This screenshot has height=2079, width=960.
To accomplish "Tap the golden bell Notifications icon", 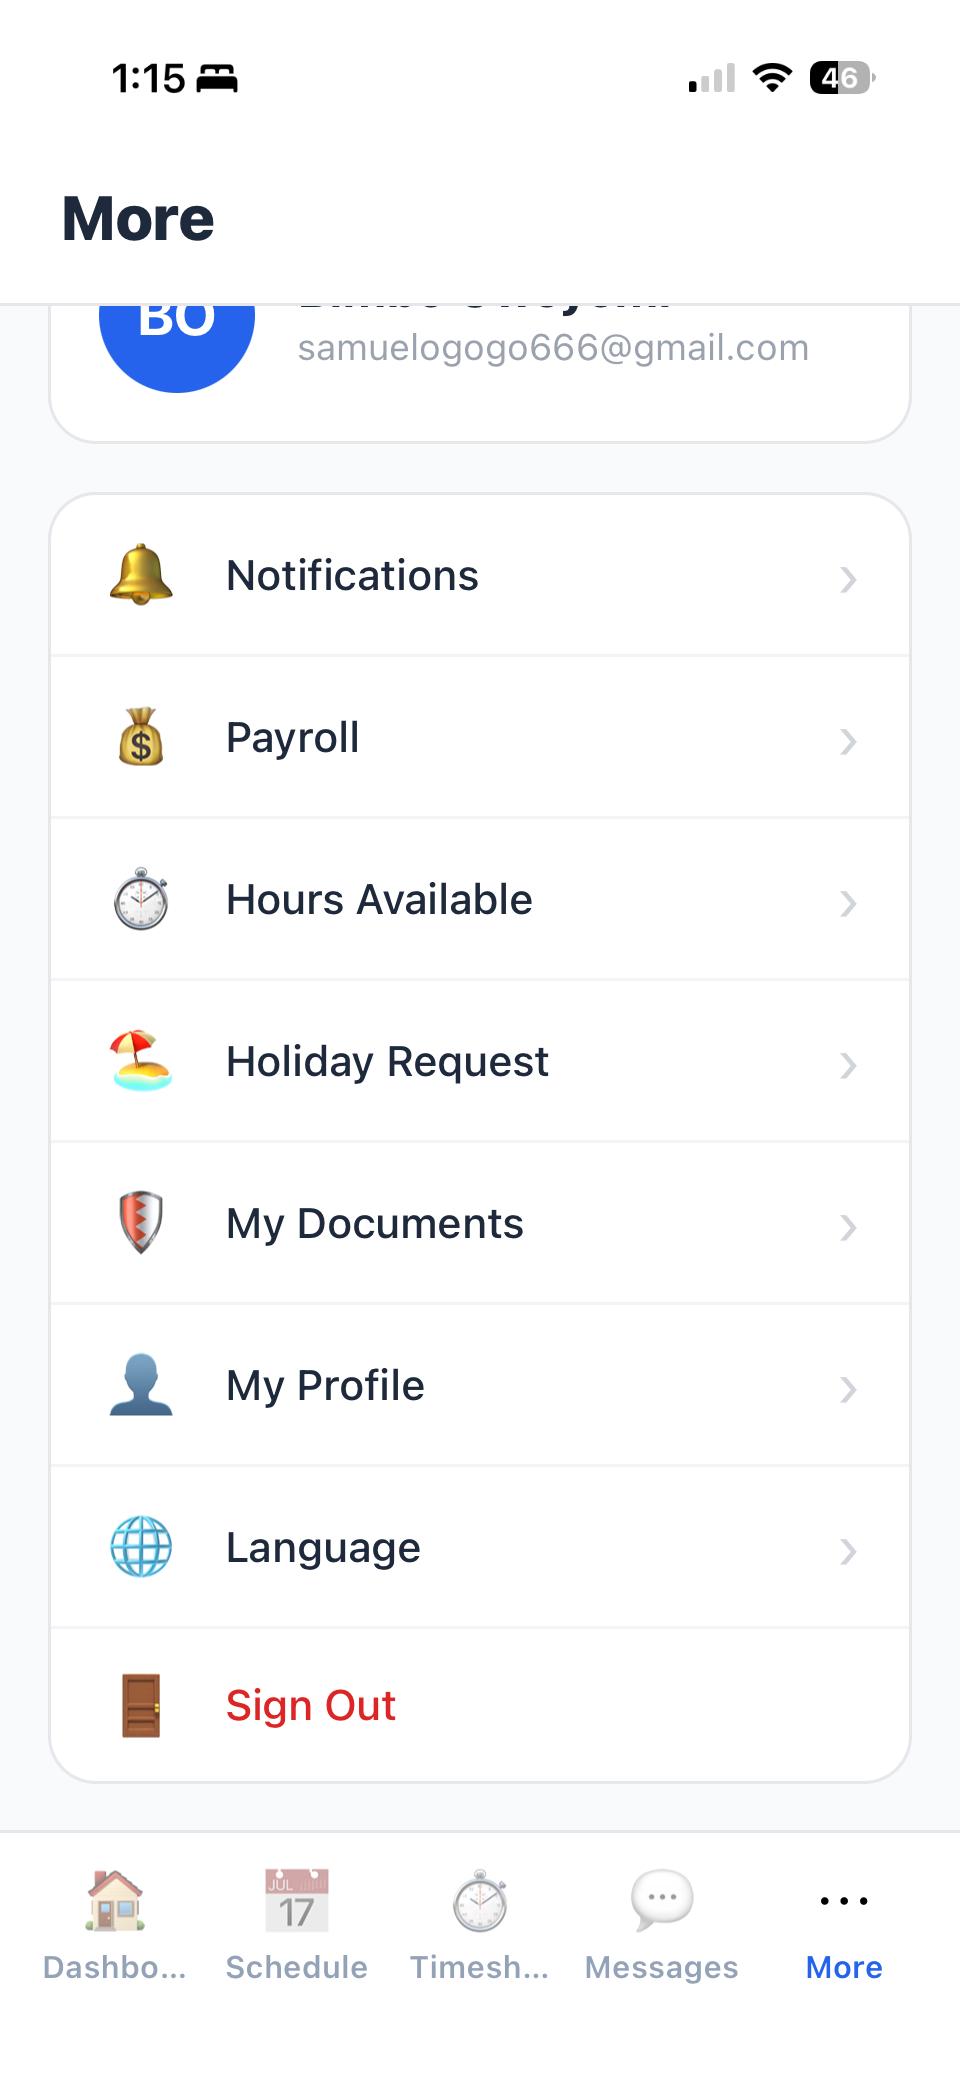I will (141, 575).
